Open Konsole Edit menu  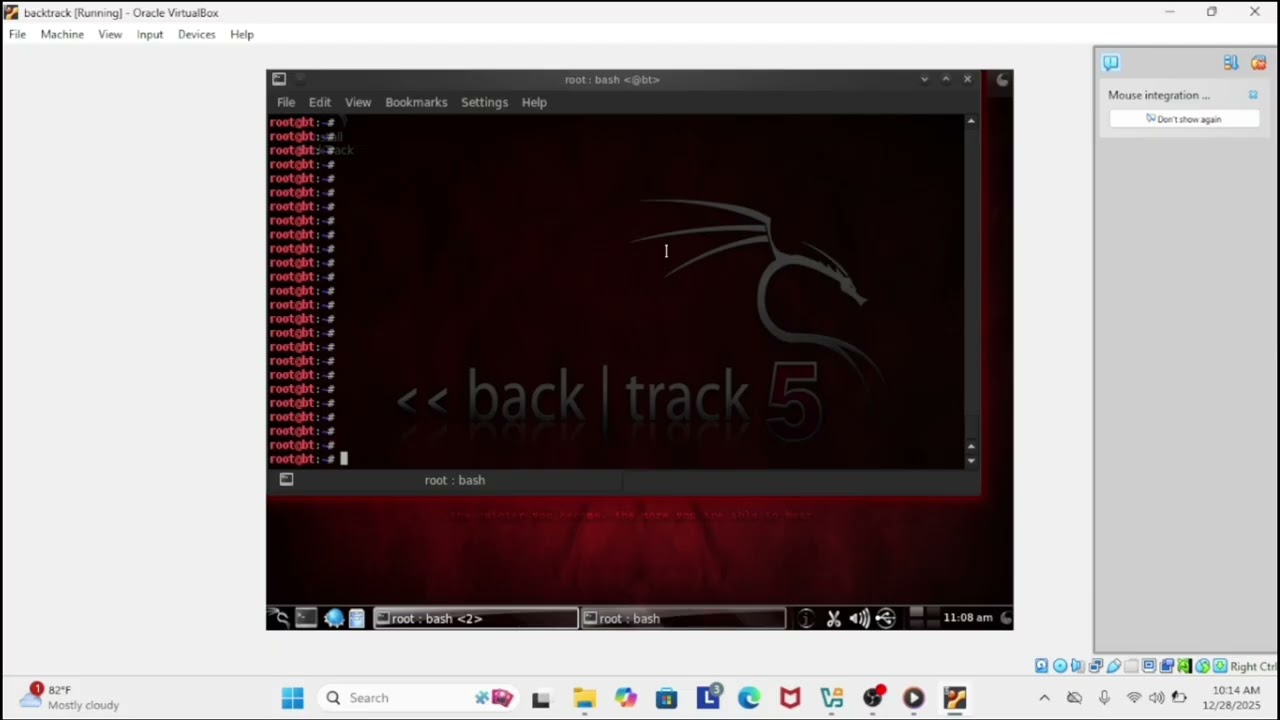(320, 102)
